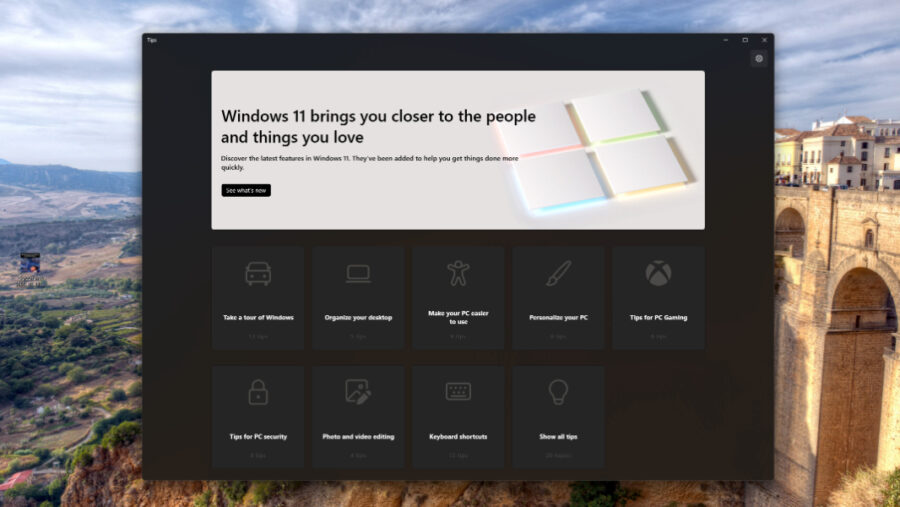Open the Tips settings gear icon

coord(759,59)
